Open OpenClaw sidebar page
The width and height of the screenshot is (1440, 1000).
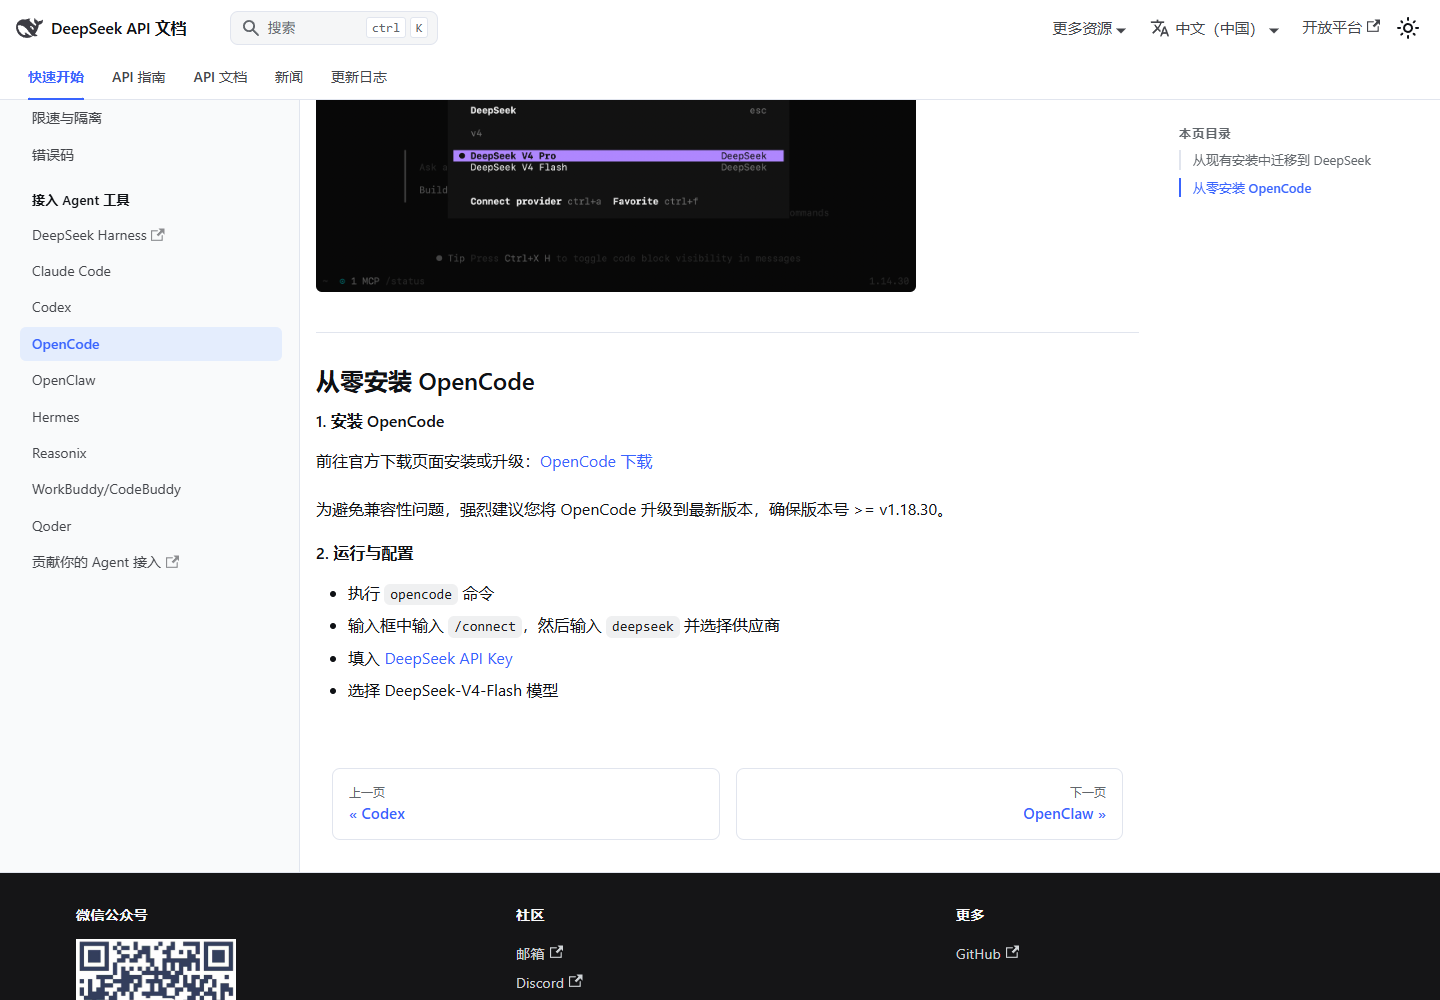click(x=151, y=380)
